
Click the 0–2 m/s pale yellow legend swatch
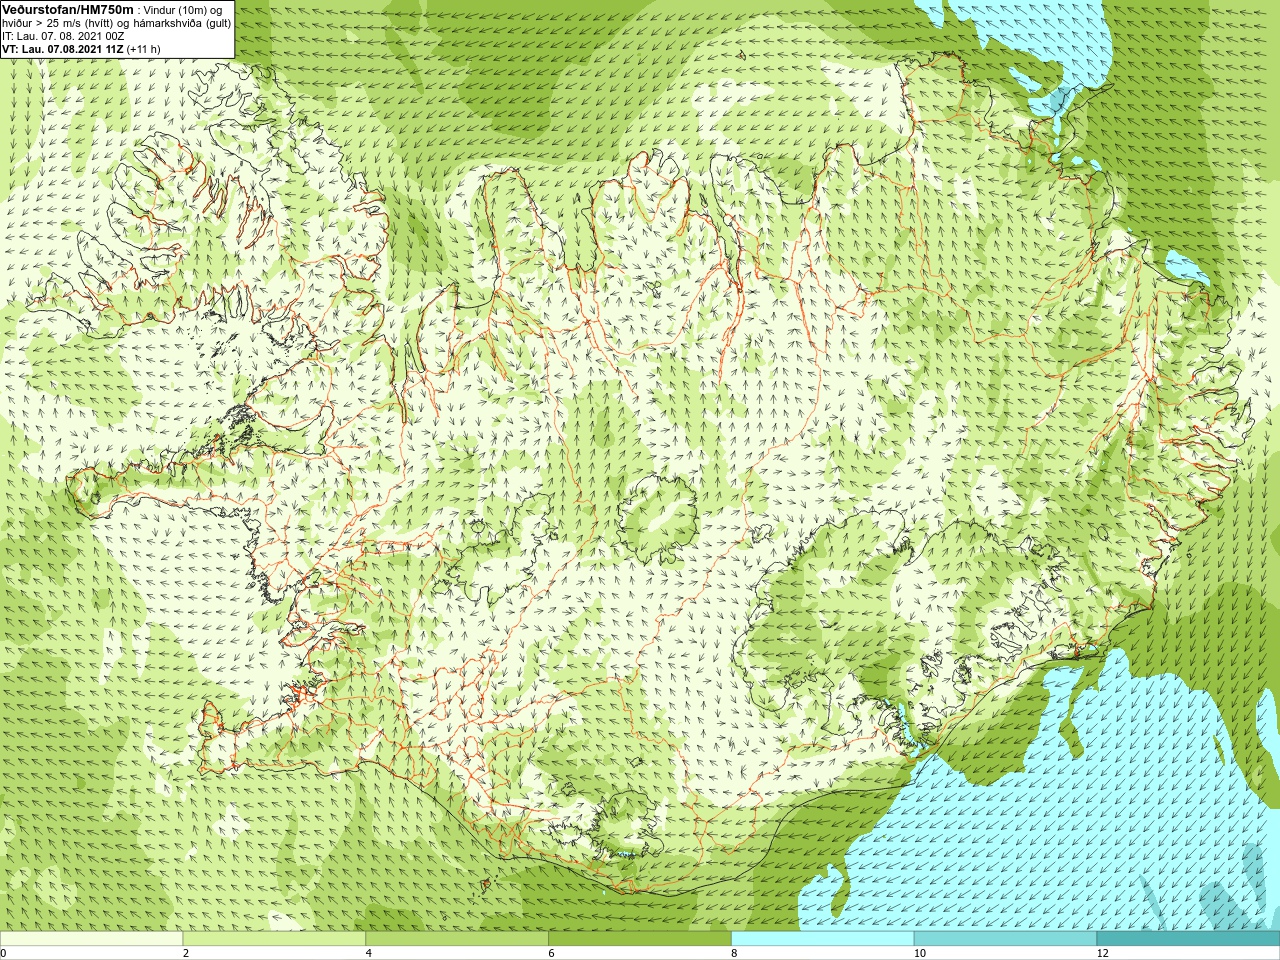pyautogui.click(x=92, y=939)
